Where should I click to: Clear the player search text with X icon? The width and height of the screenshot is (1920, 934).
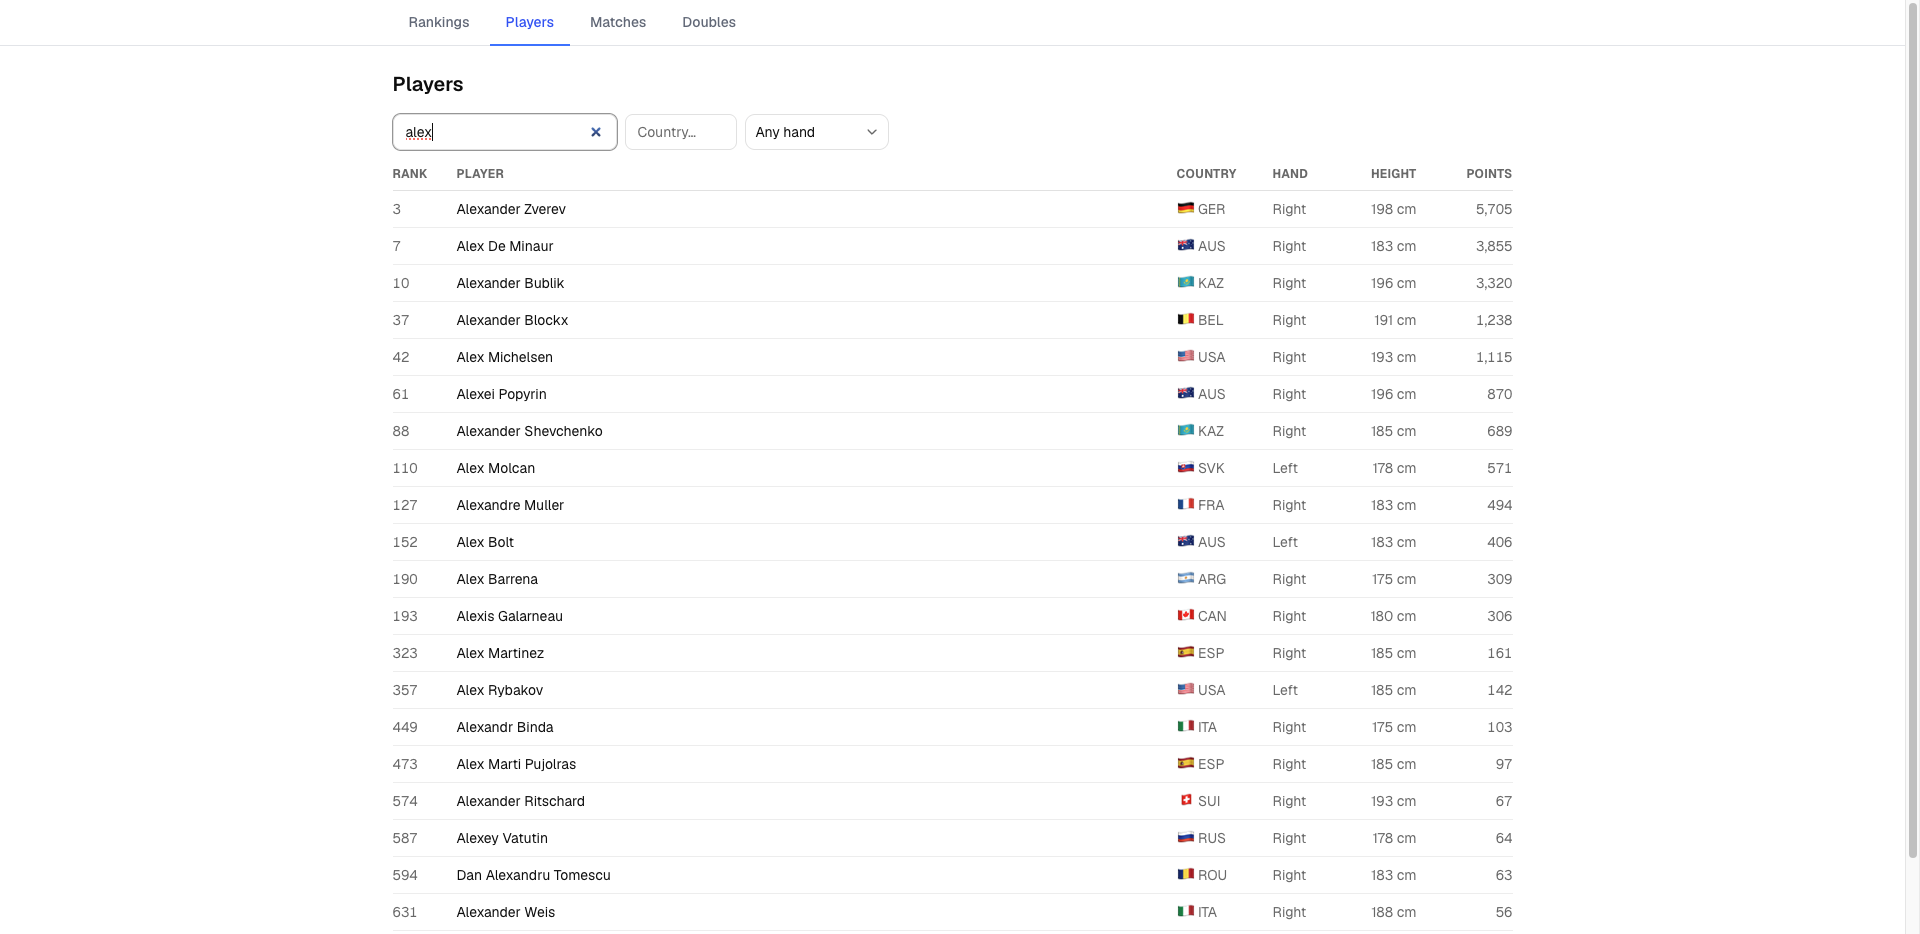(596, 132)
